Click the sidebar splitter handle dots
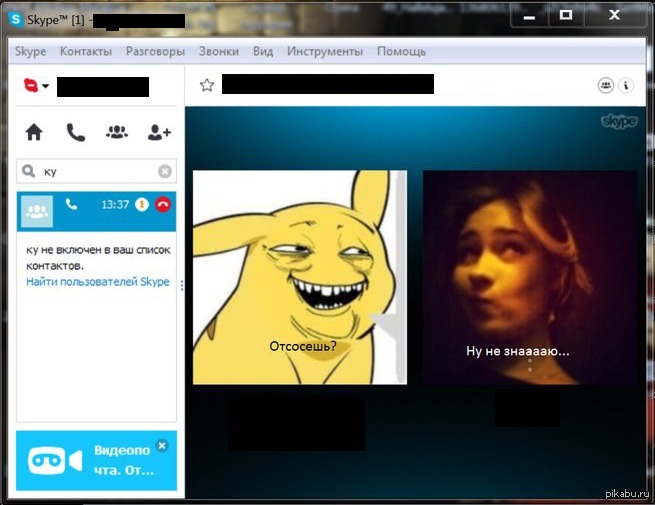 [x=182, y=285]
